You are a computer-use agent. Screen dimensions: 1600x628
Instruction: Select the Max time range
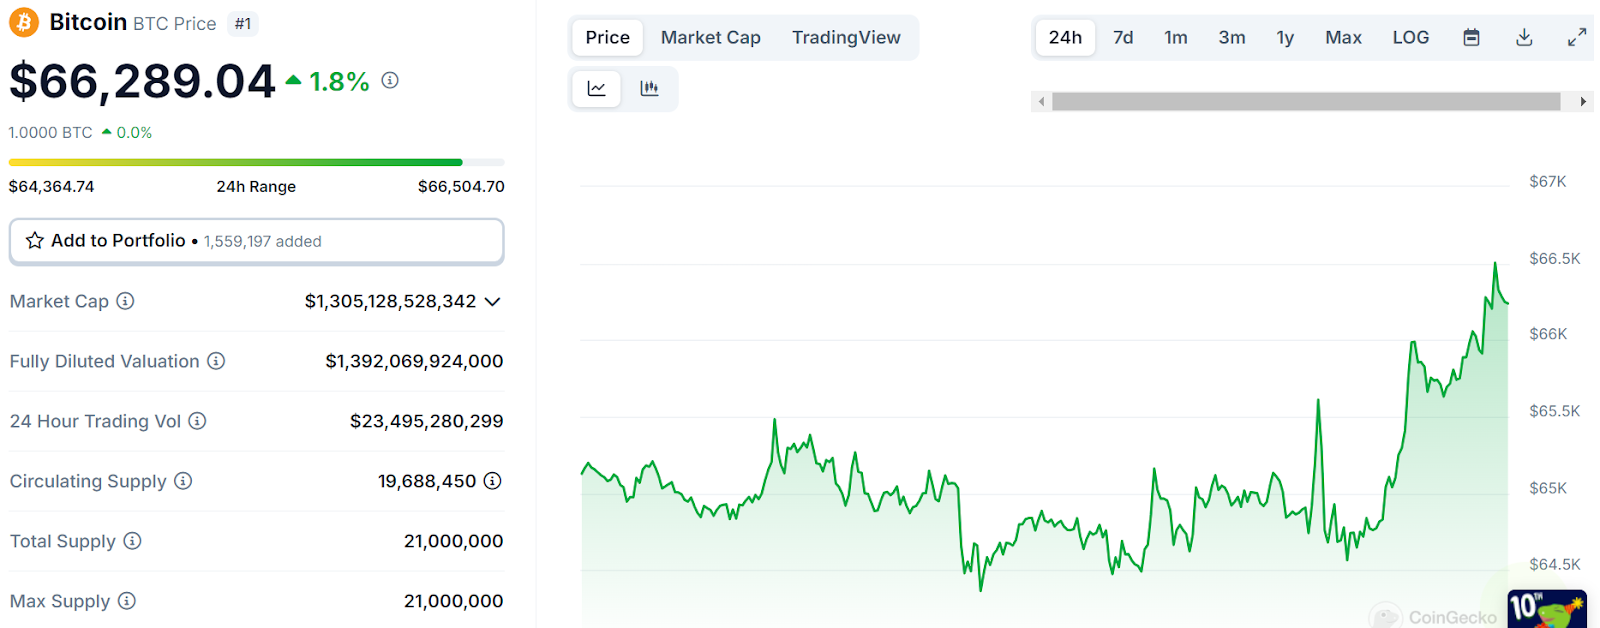[1343, 38]
